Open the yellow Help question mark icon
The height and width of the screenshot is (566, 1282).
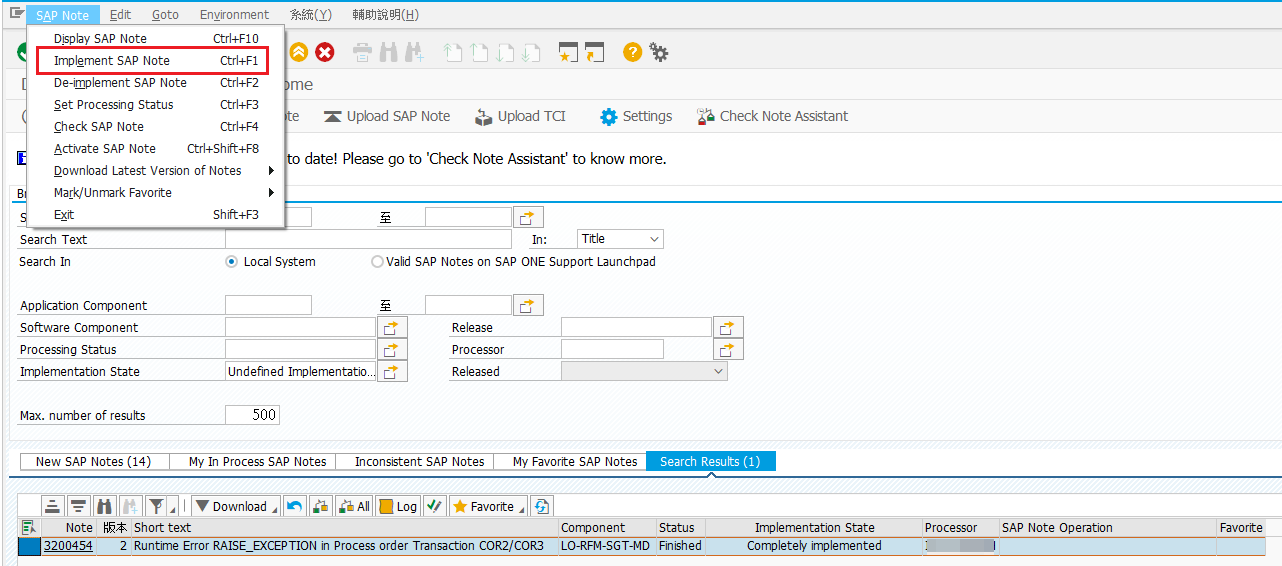click(632, 52)
